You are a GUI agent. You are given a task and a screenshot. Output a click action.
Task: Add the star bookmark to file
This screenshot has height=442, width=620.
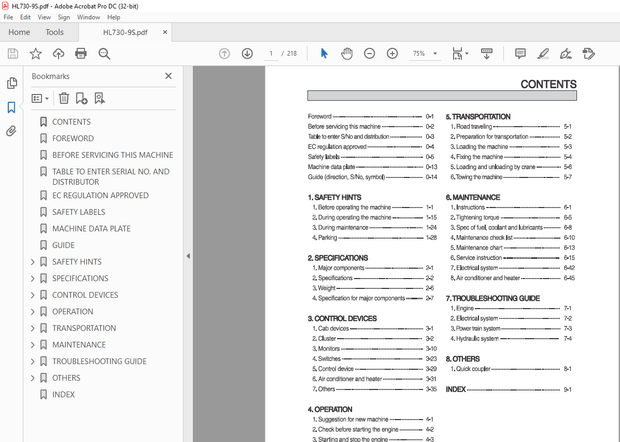click(36, 53)
